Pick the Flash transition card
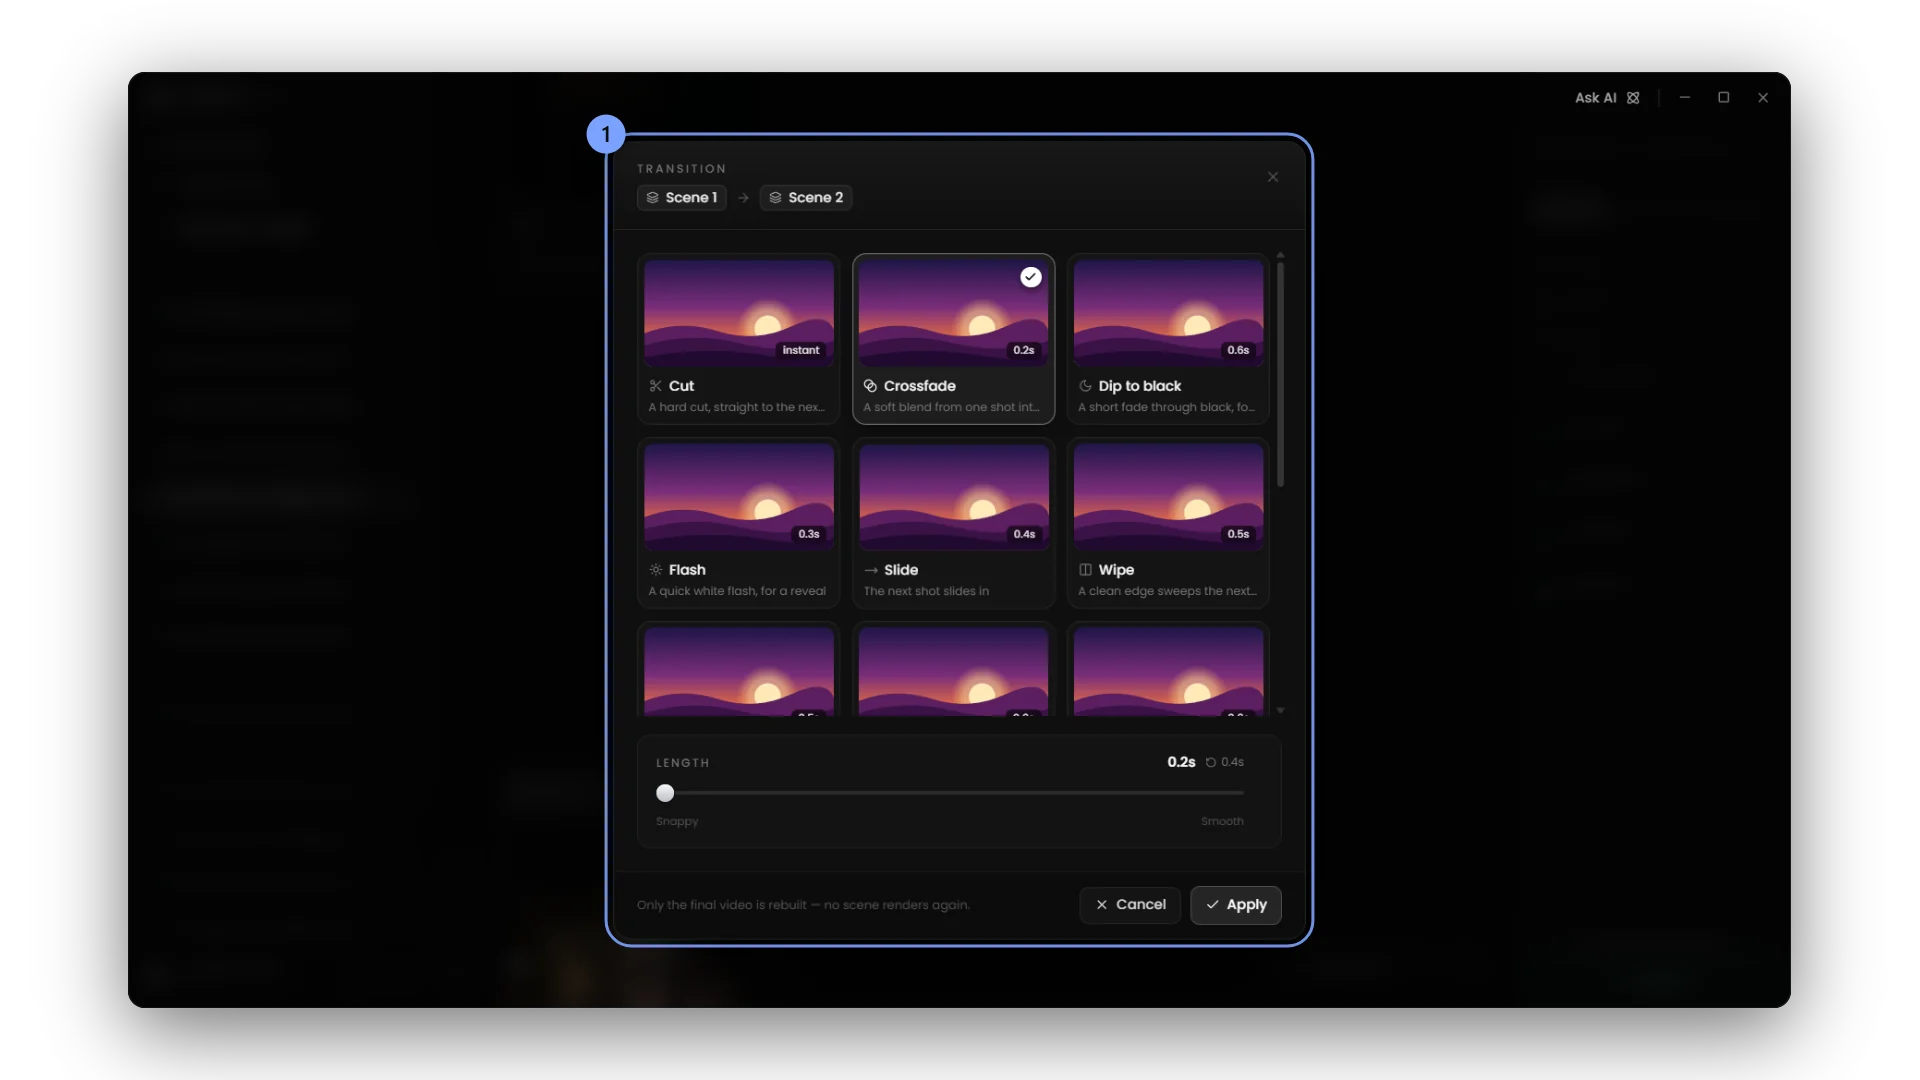This screenshot has width=1920, height=1080. (x=738, y=522)
